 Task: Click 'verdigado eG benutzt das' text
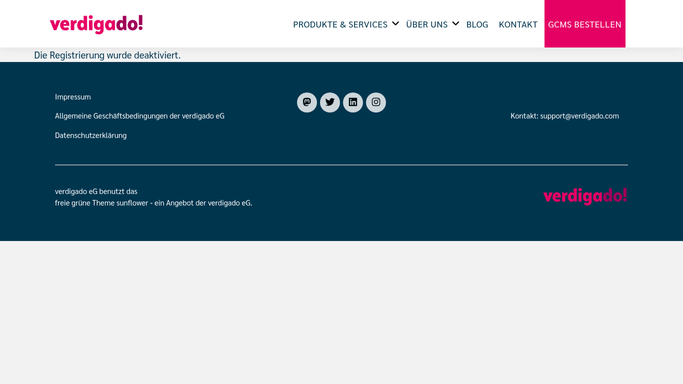click(96, 192)
